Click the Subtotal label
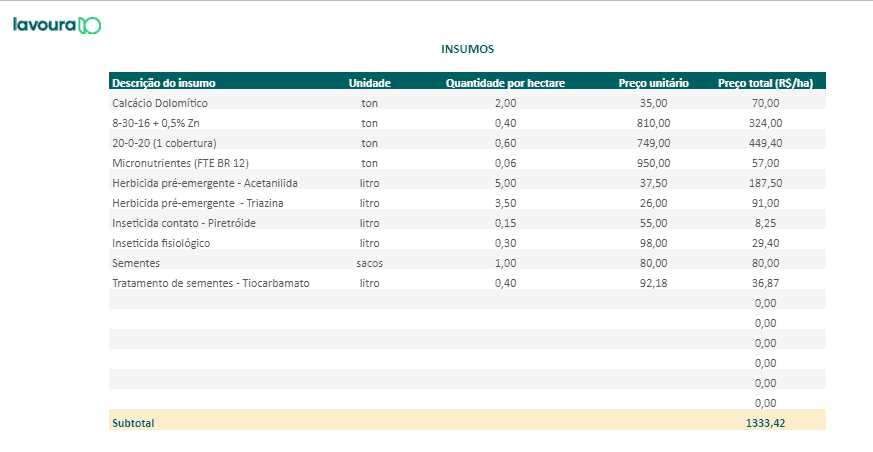Image resolution: width=873 pixels, height=452 pixels. coord(133,423)
